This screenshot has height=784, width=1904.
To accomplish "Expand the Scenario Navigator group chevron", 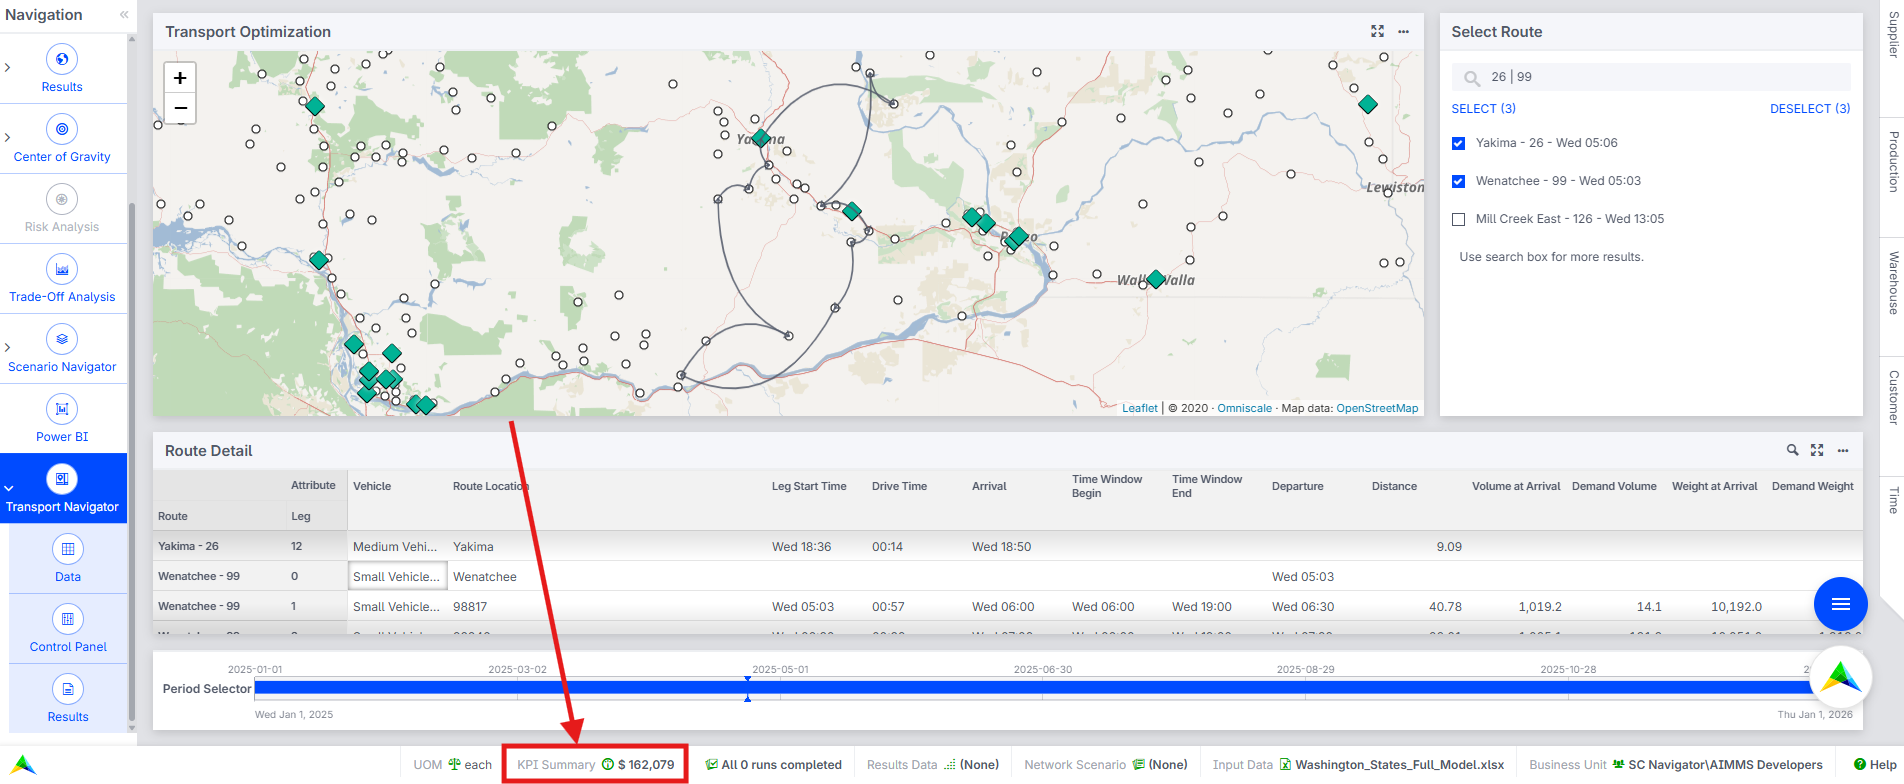I will pyautogui.click(x=8, y=347).
